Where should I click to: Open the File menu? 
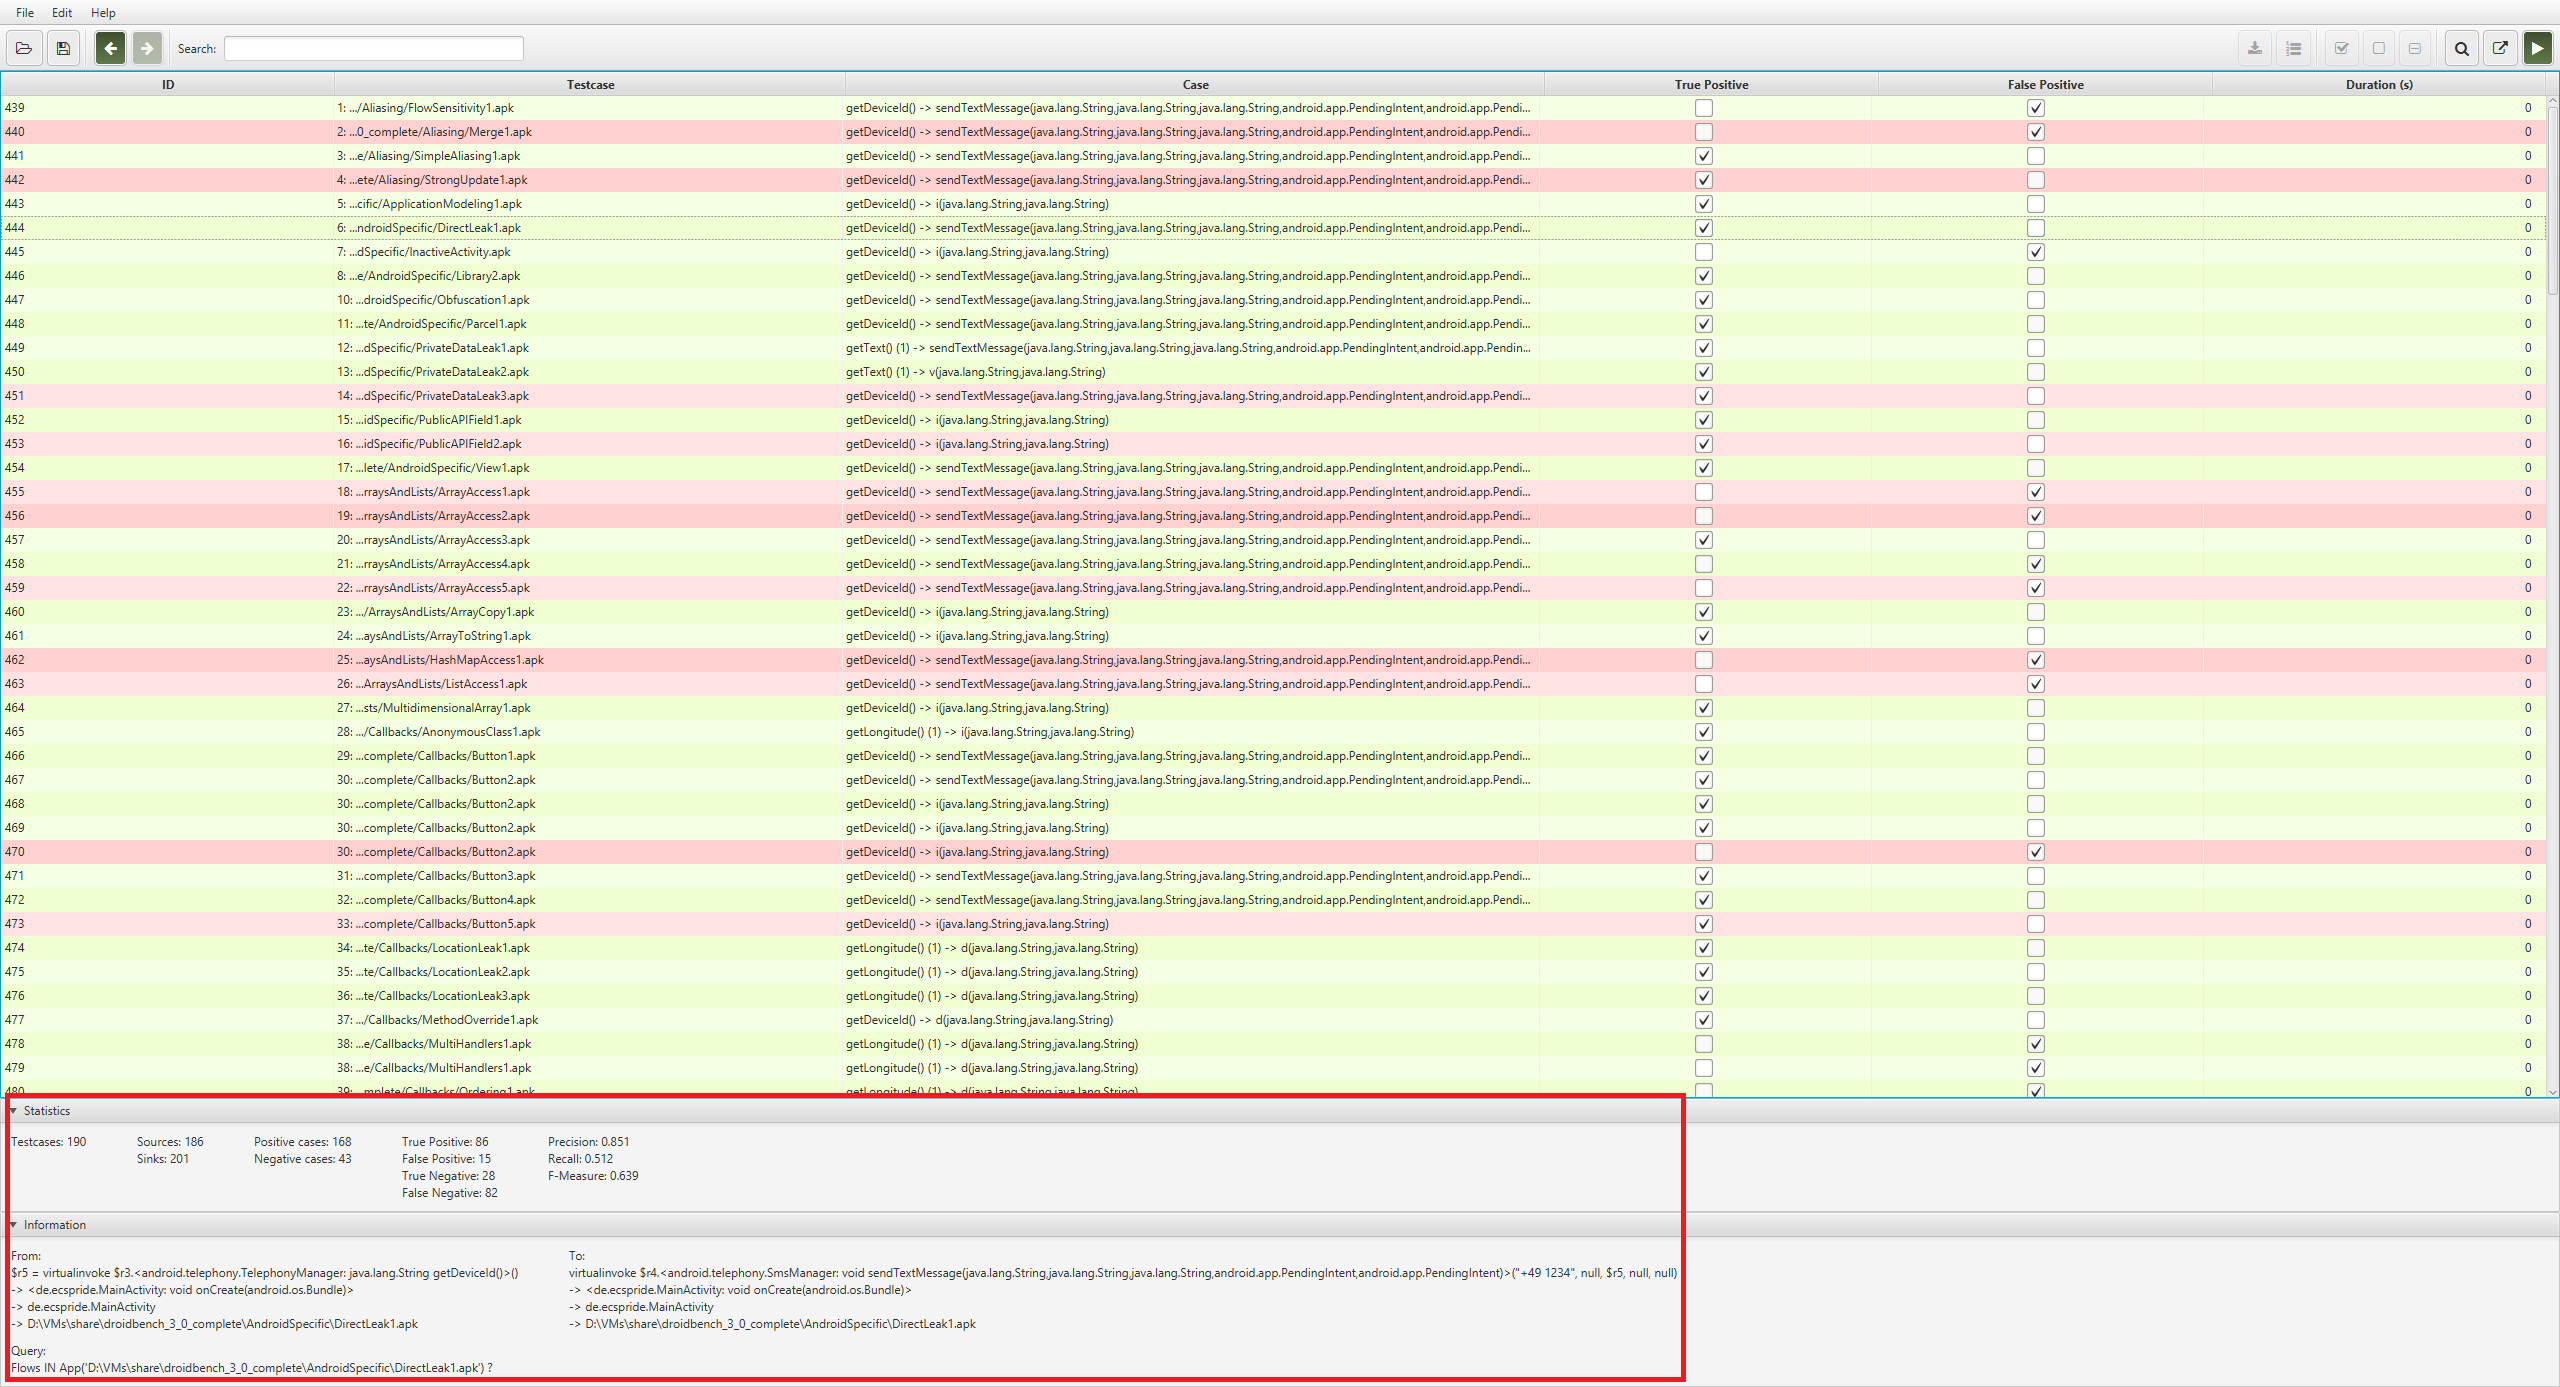(x=25, y=13)
